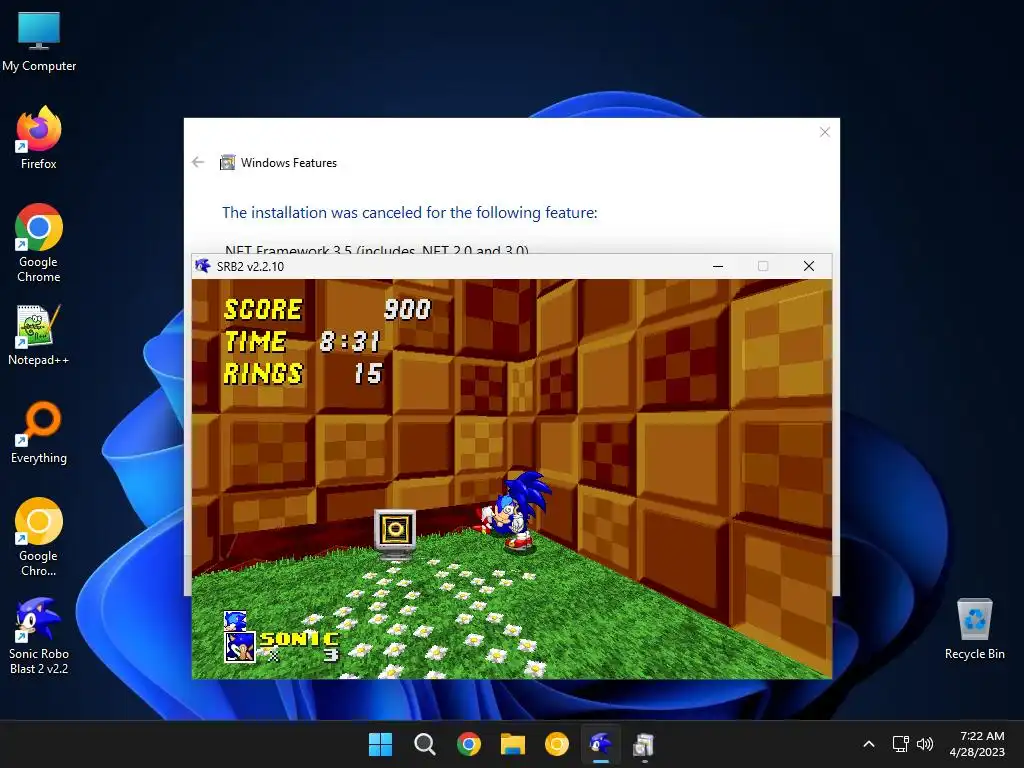The width and height of the screenshot is (1024, 768).
Task: Select the Everything search desktop shortcut
Action: (x=39, y=432)
